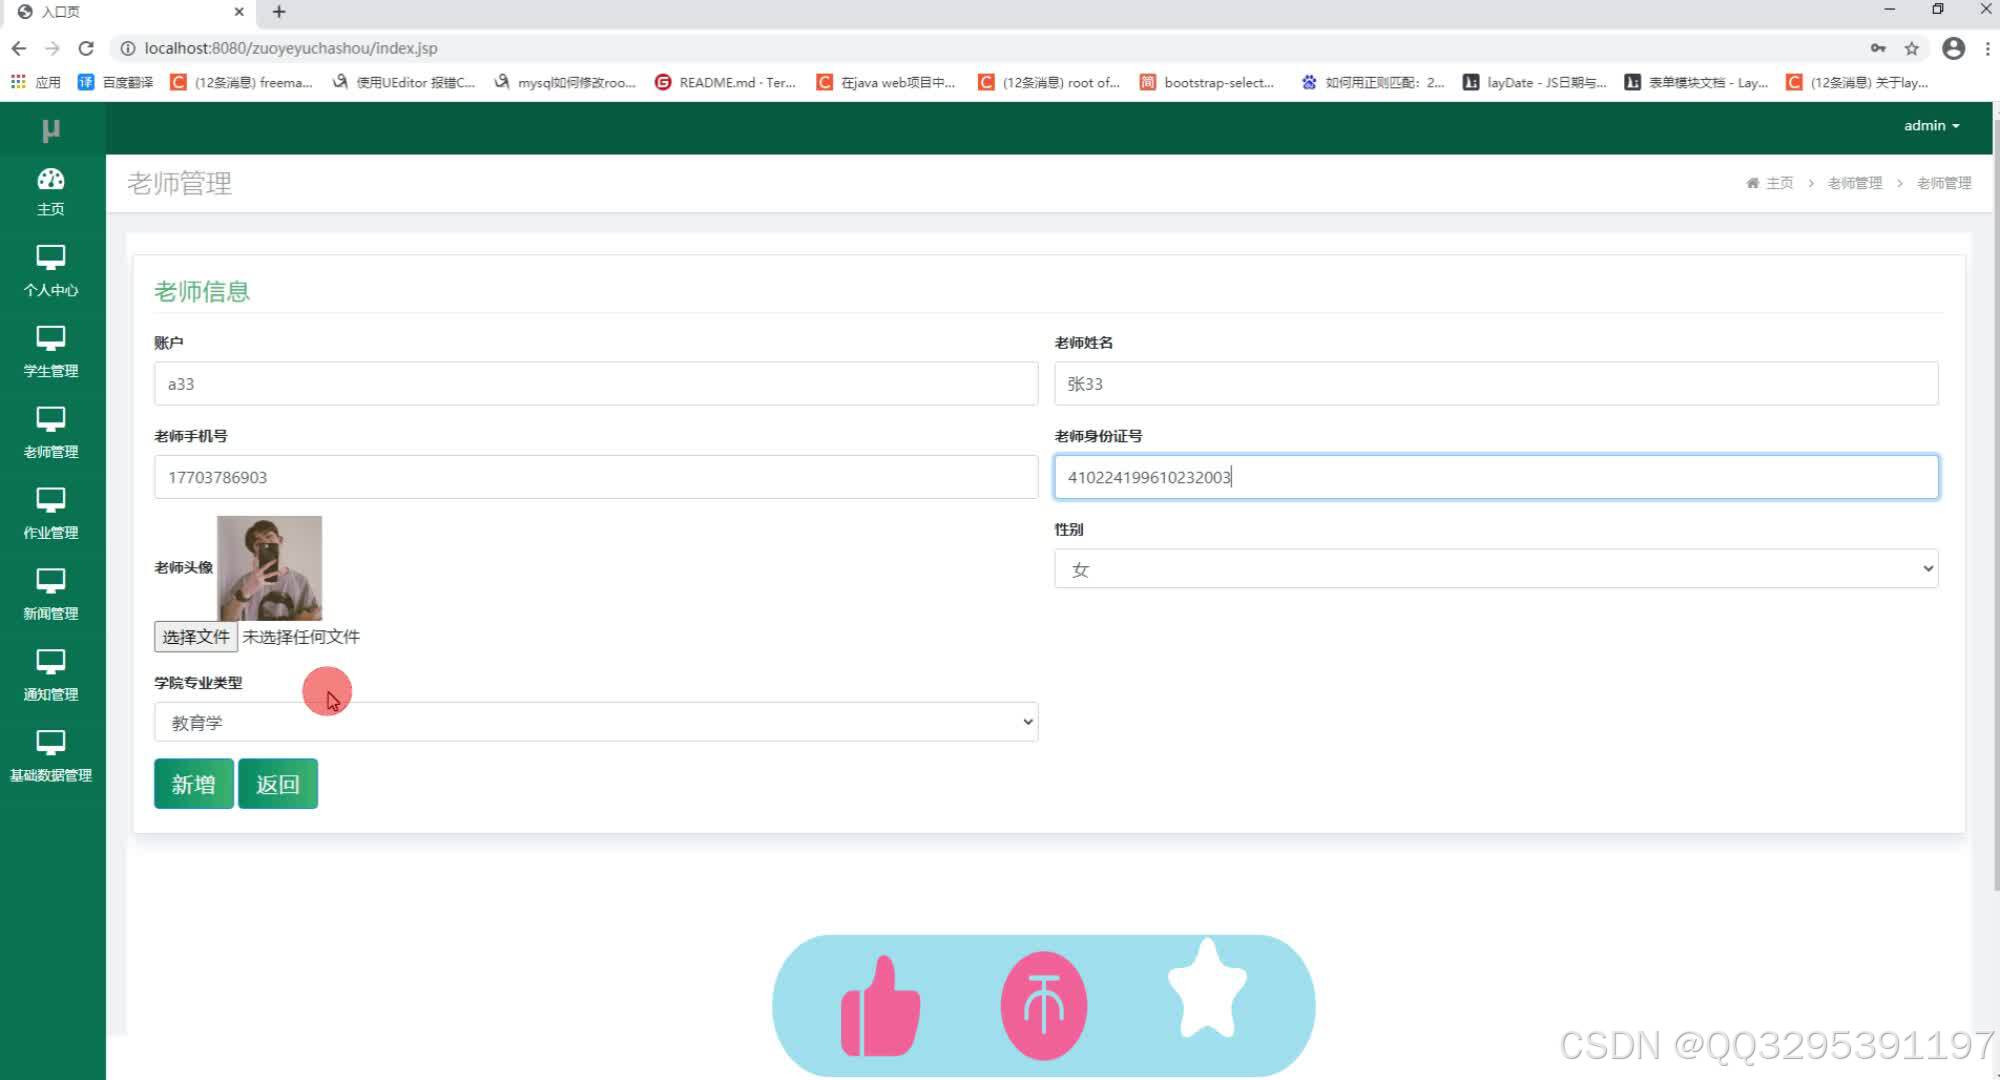
Task: Select the 入口页 browser tab
Action: (130, 12)
